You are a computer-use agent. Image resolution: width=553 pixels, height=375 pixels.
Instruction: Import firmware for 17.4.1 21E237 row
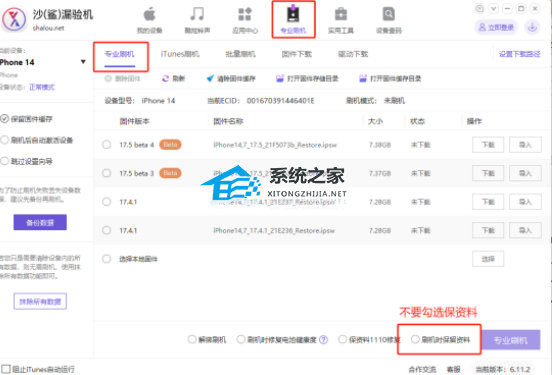525,202
